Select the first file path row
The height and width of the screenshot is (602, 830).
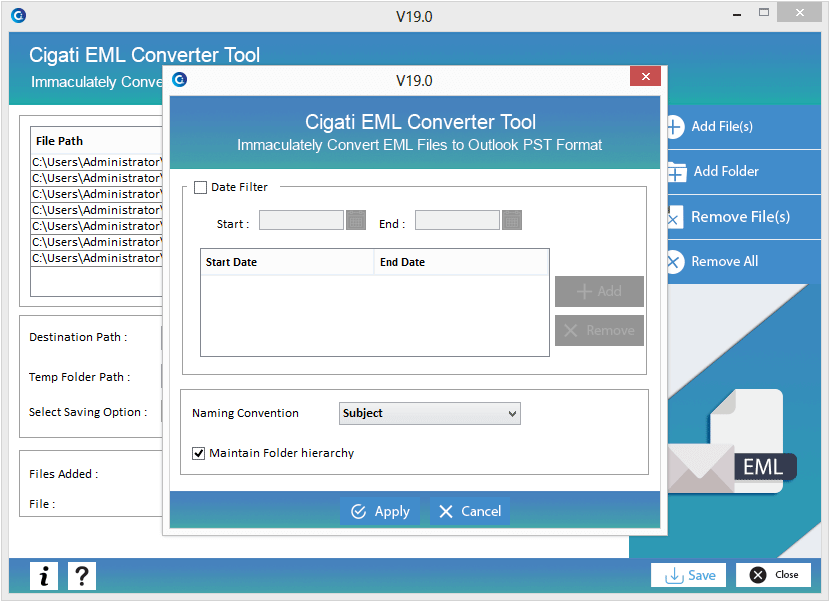click(x=96, y=162)
